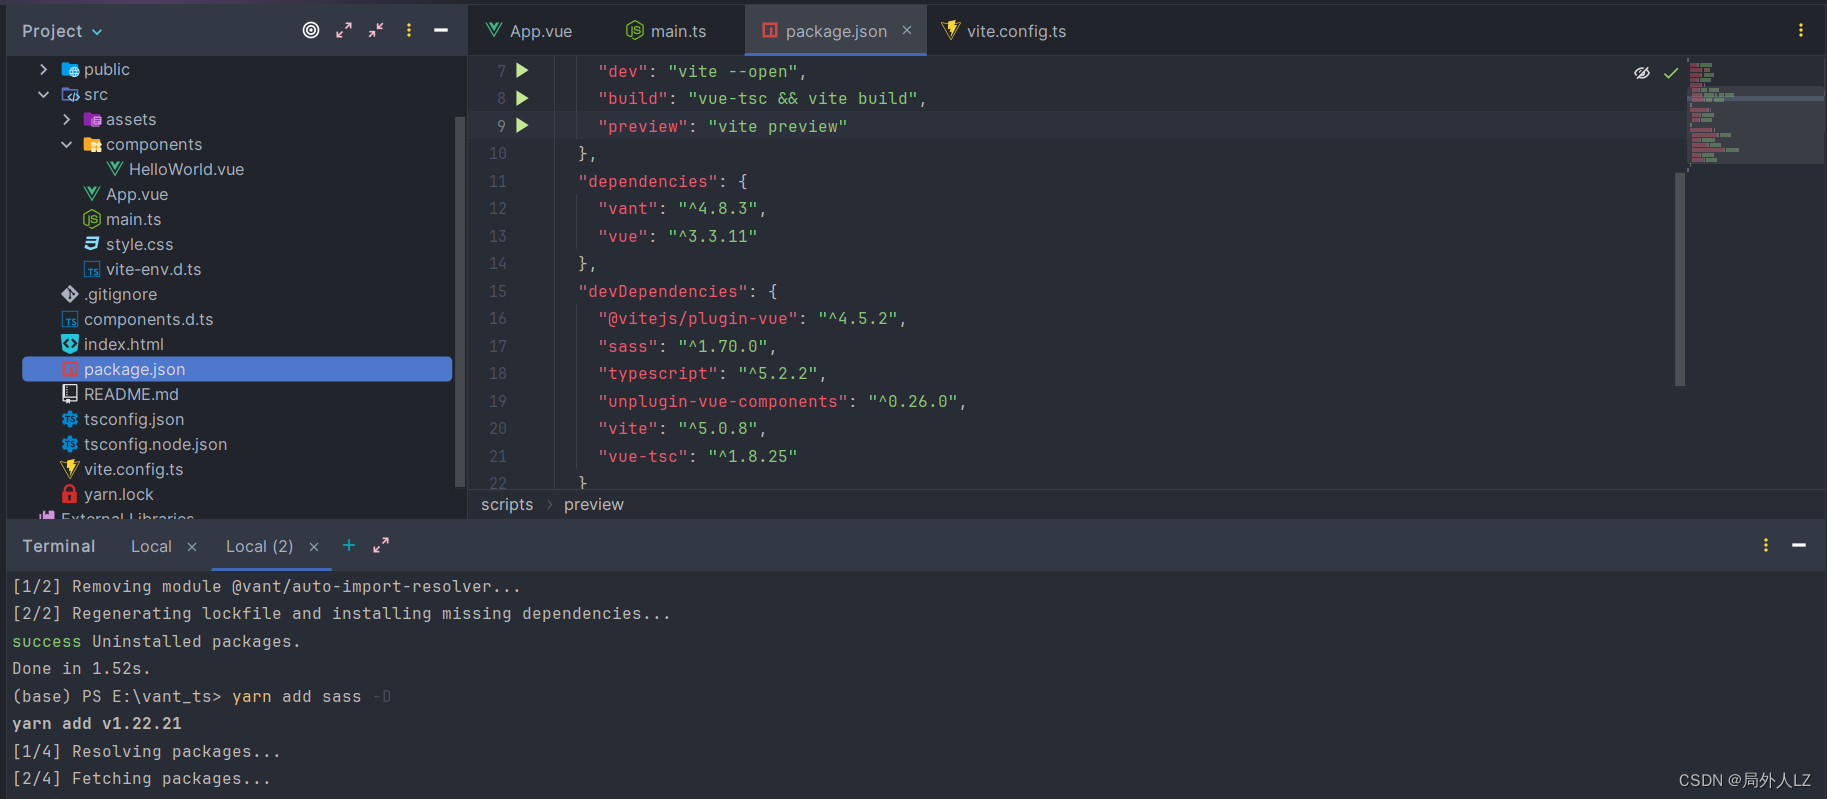This screenshot has width=1827, height=799.
Task: Click the "typescript" version entry
Action: click(778, 373)
